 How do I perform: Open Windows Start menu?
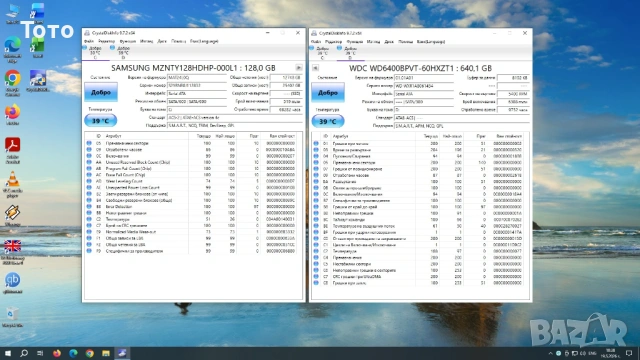pyautogui.click(x=8, y=353)
